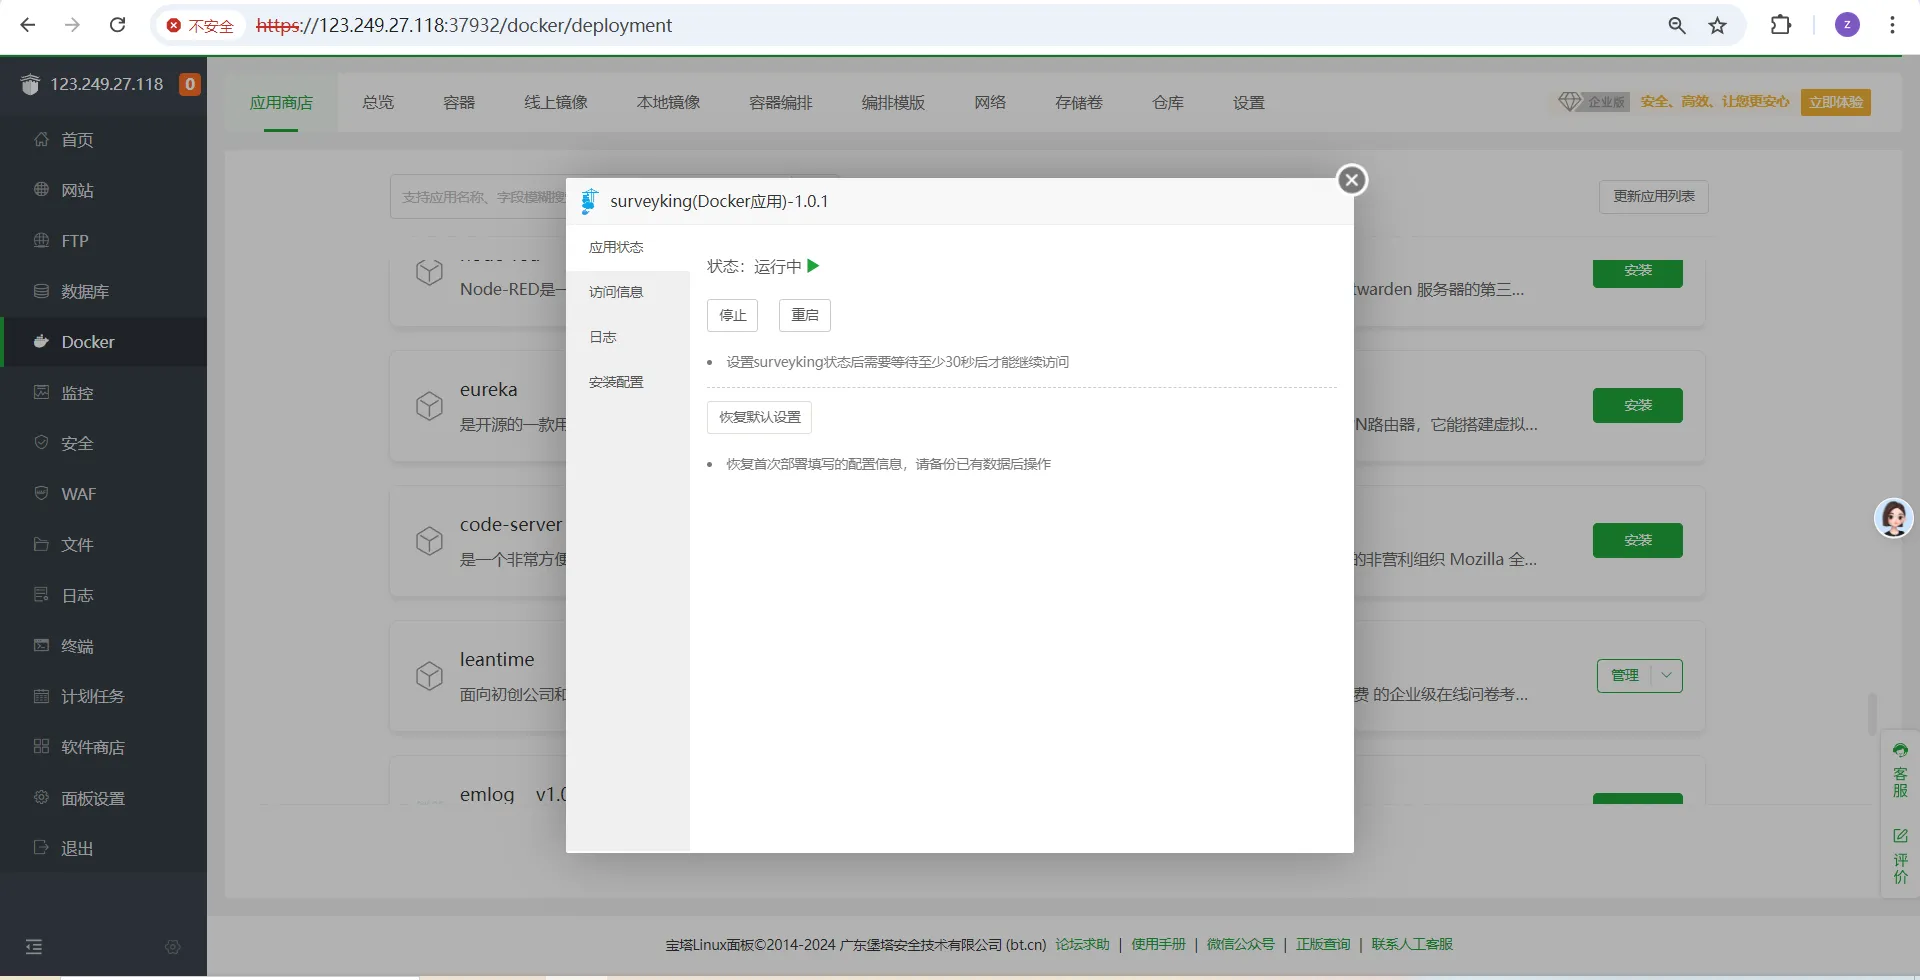Click the 监控 monitor icon in sidebar
Screen dimensions: 1920x980
pyautogui.click(x=41, y=392)
